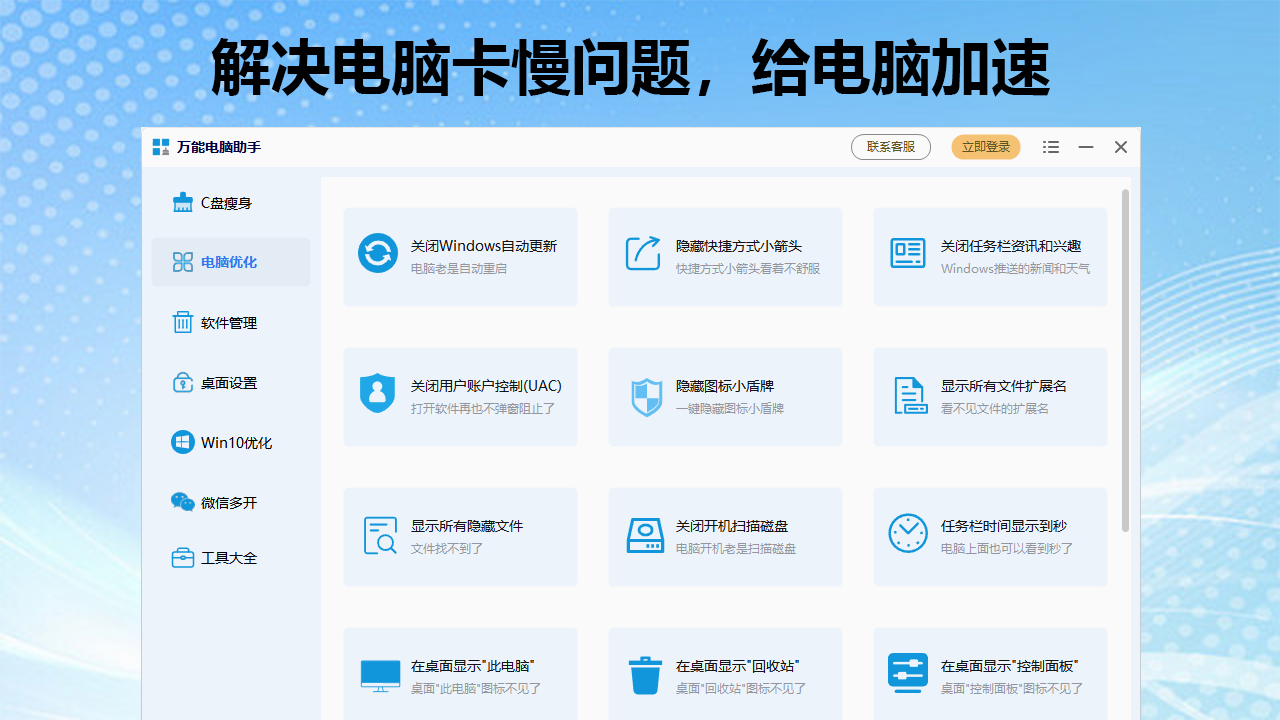Click the 微信多开 WeChat icon
The image size is (1280, 720).
click(x=183, y=502)
